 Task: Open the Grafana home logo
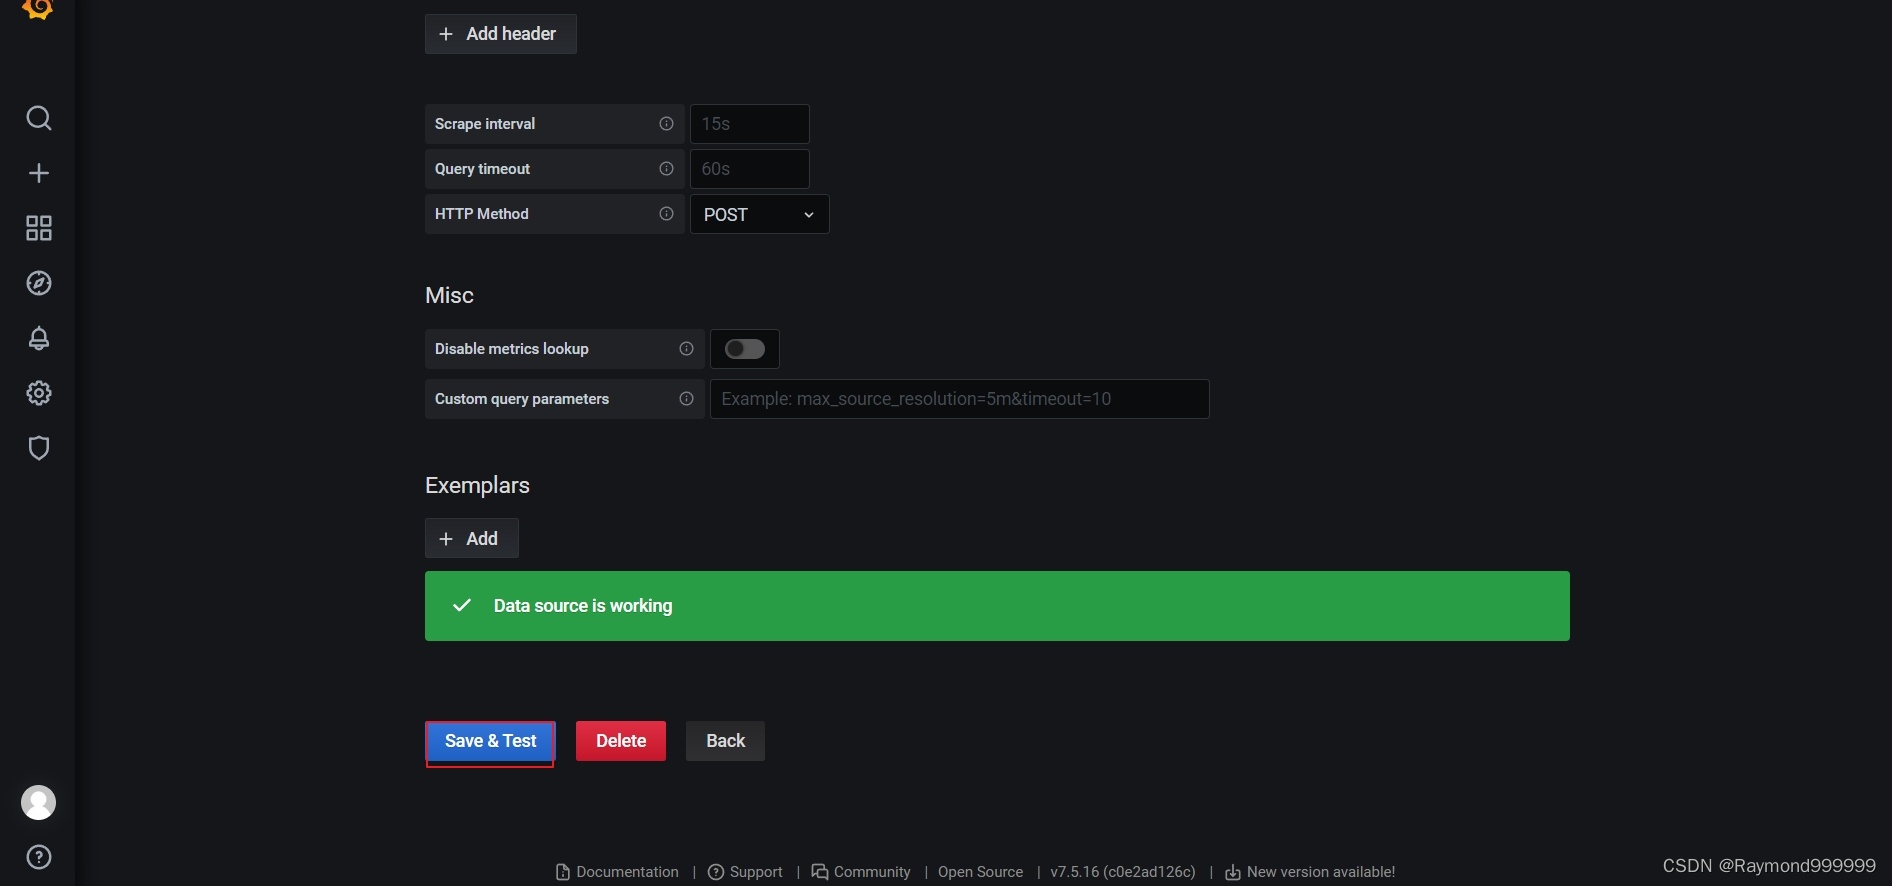point(38,9)
